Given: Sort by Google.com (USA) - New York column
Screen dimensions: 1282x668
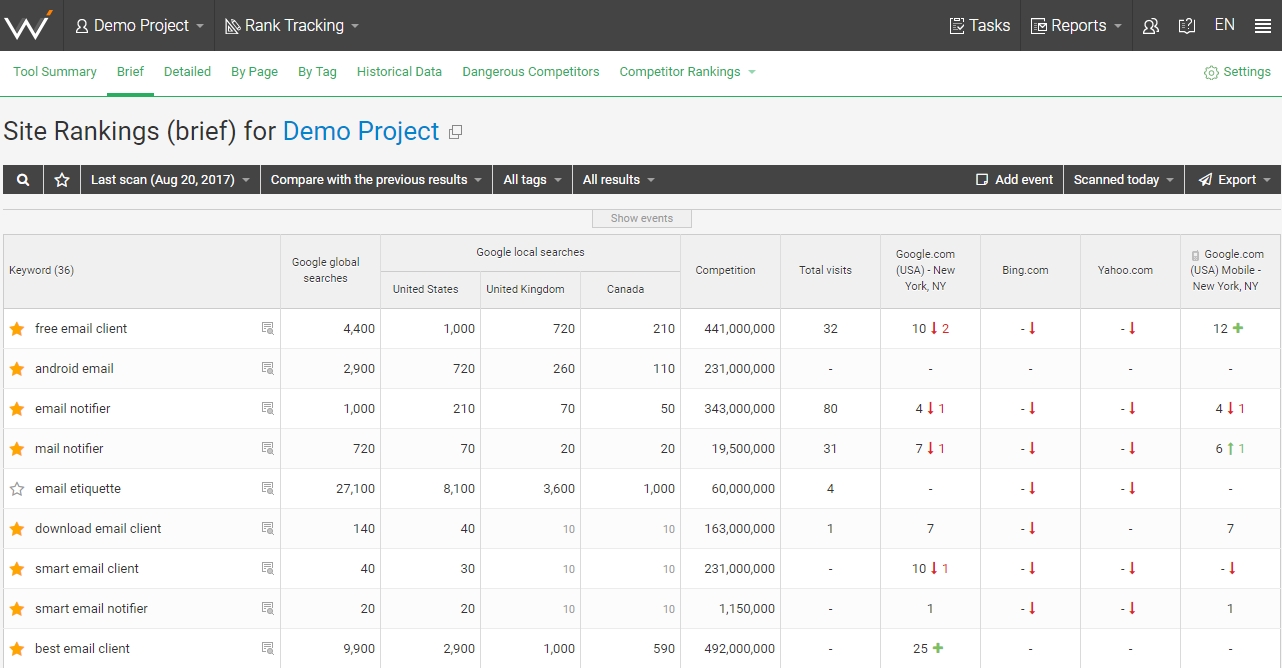Looking at the screenshot, I should coord(930,271).
